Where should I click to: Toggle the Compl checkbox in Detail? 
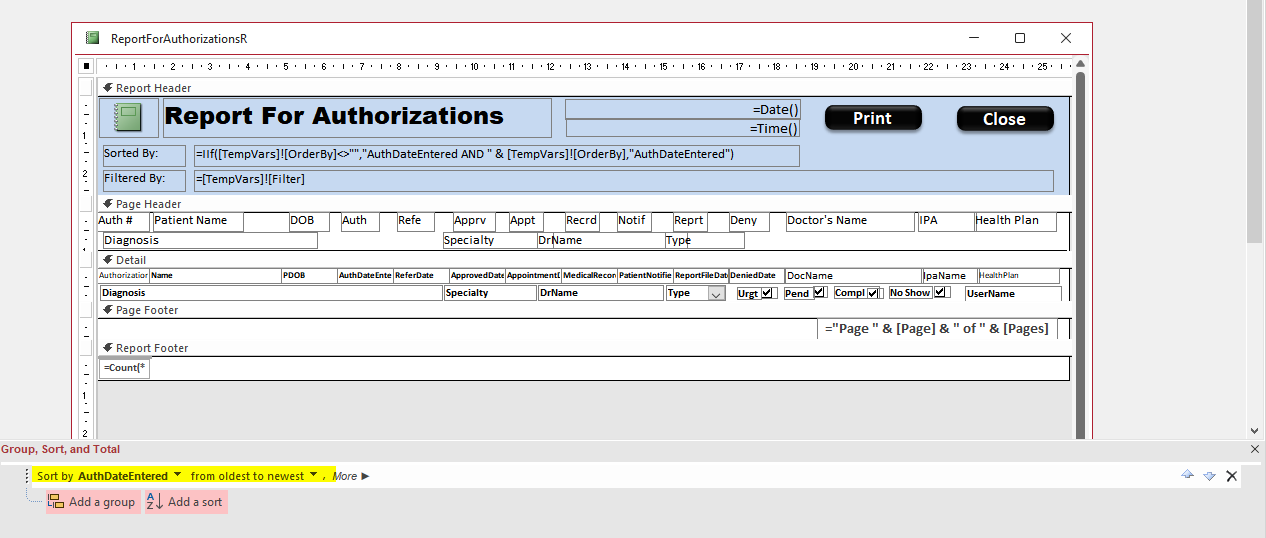click(x=873, y=293)
